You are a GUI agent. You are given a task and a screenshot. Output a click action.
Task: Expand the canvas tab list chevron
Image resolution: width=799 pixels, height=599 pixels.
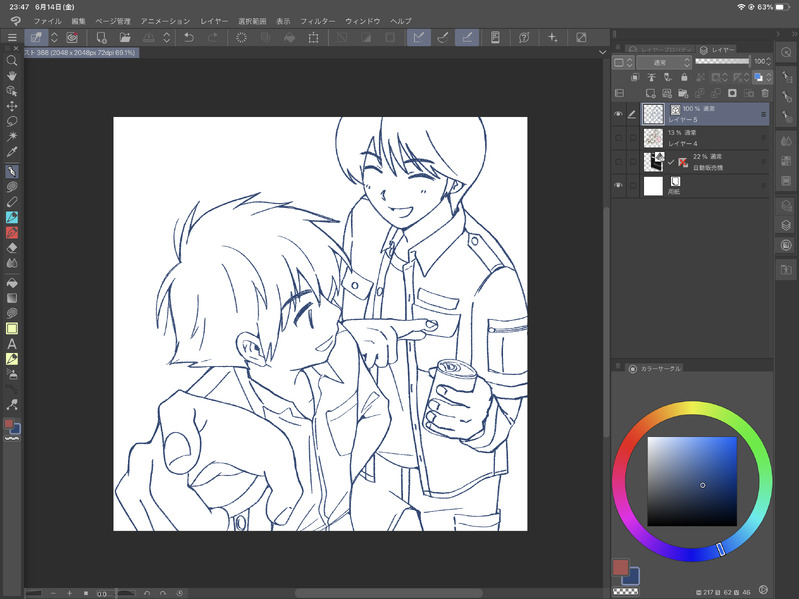coord(602,52)
